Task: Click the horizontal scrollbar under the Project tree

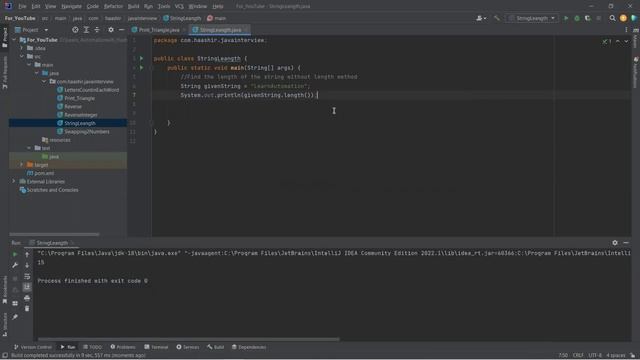Action: (54, 234)
